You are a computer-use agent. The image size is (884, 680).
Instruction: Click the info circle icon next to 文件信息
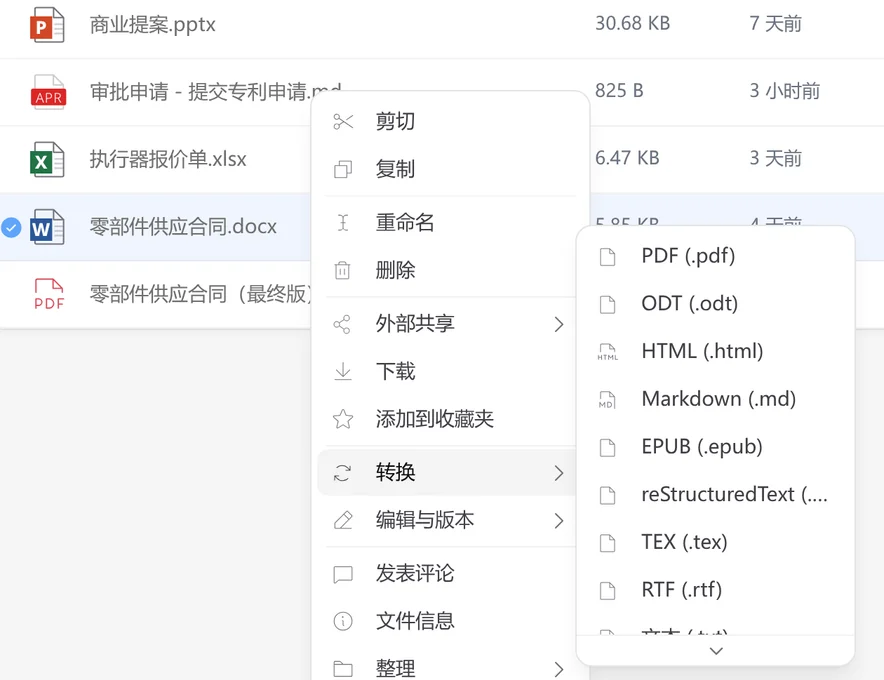343,621
